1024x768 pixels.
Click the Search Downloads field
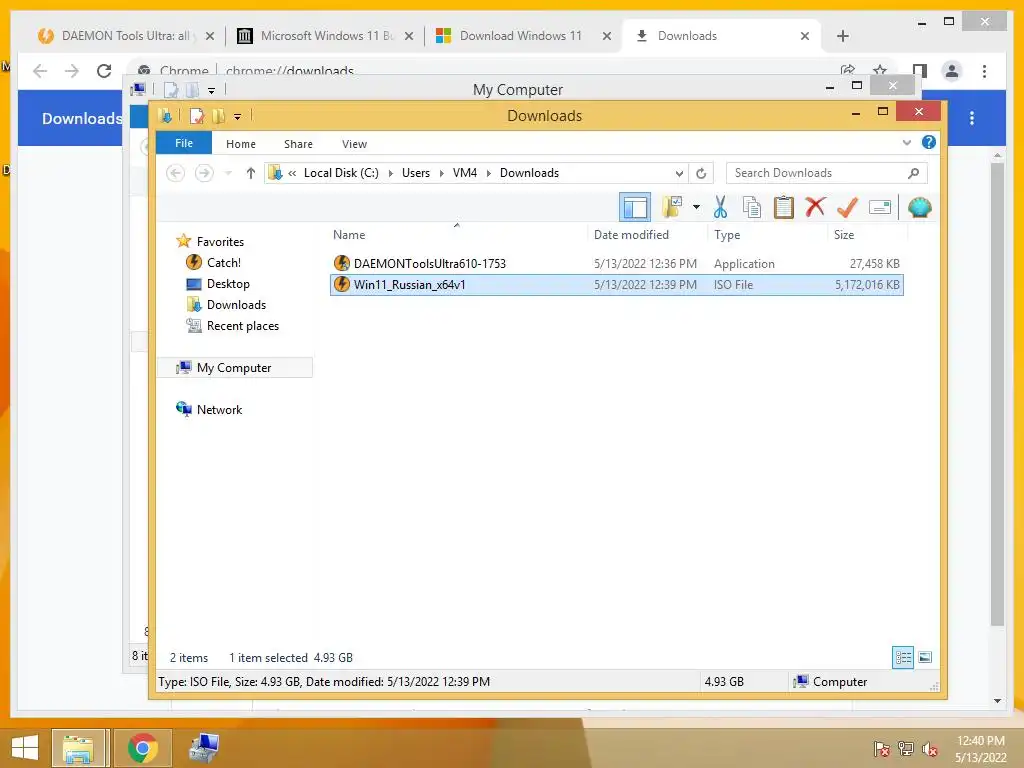[x=826, y=173]
